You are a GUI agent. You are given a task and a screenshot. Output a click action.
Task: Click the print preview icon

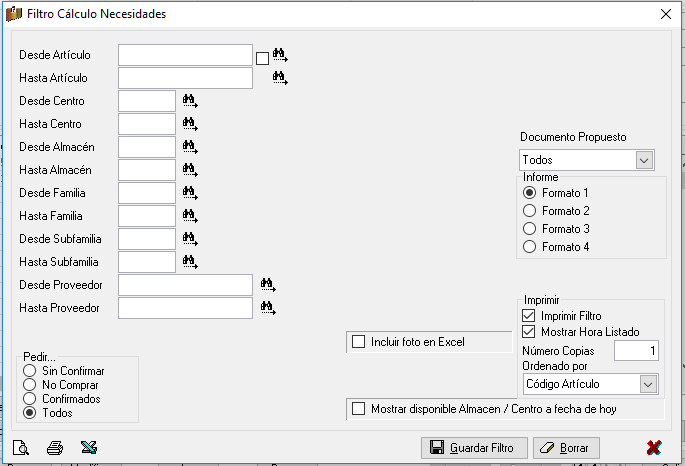tap(21, 448)
